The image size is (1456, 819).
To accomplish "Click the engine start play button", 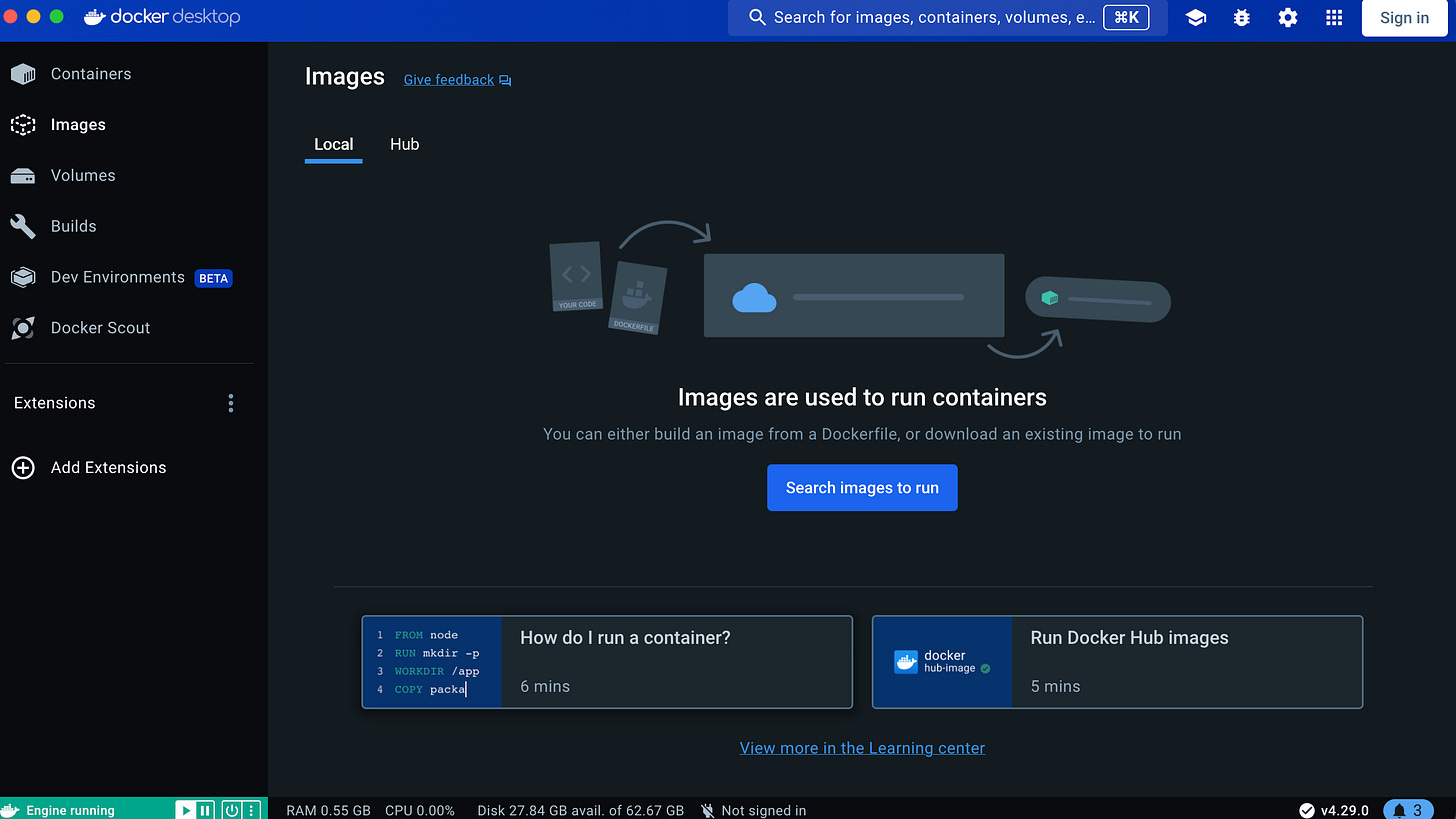I will (185, 810).
